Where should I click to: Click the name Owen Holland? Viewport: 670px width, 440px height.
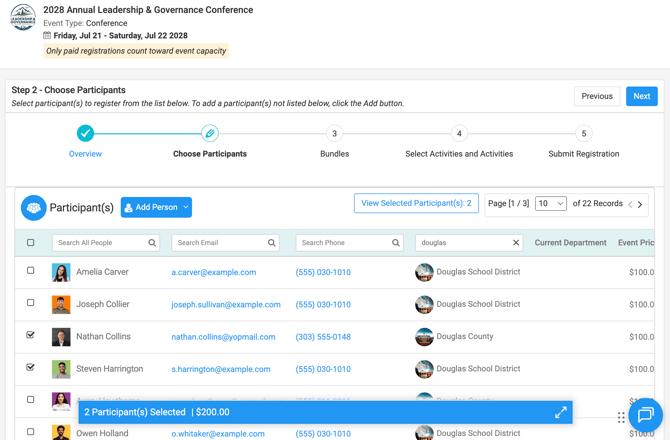click(x=102, y=433)
